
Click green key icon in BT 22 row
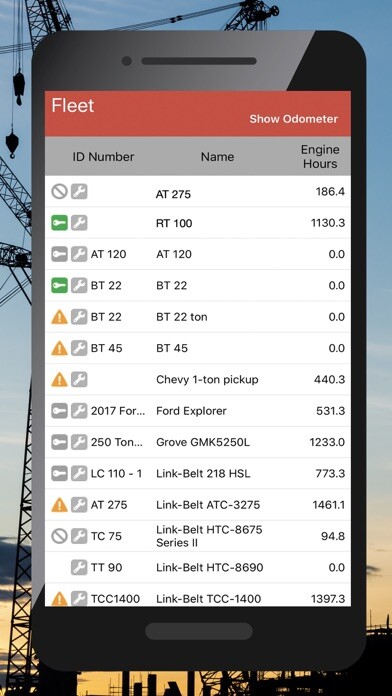pos(59,285)
